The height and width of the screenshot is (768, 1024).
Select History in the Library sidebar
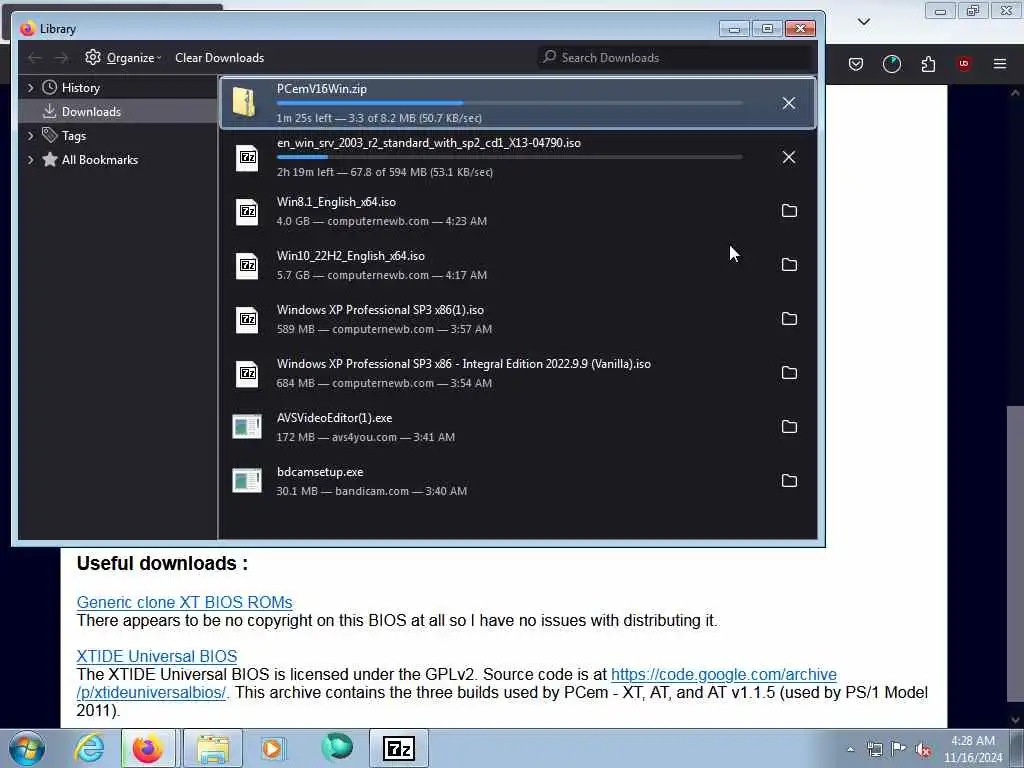point(80,88)
